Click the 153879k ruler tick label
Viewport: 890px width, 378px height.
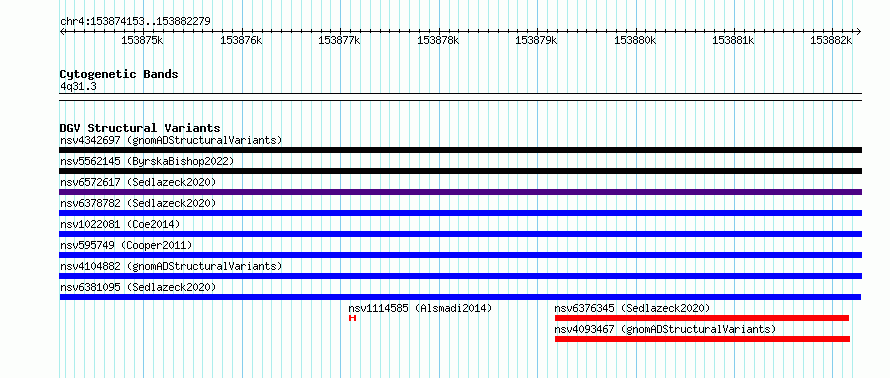[x=536, y=40]
